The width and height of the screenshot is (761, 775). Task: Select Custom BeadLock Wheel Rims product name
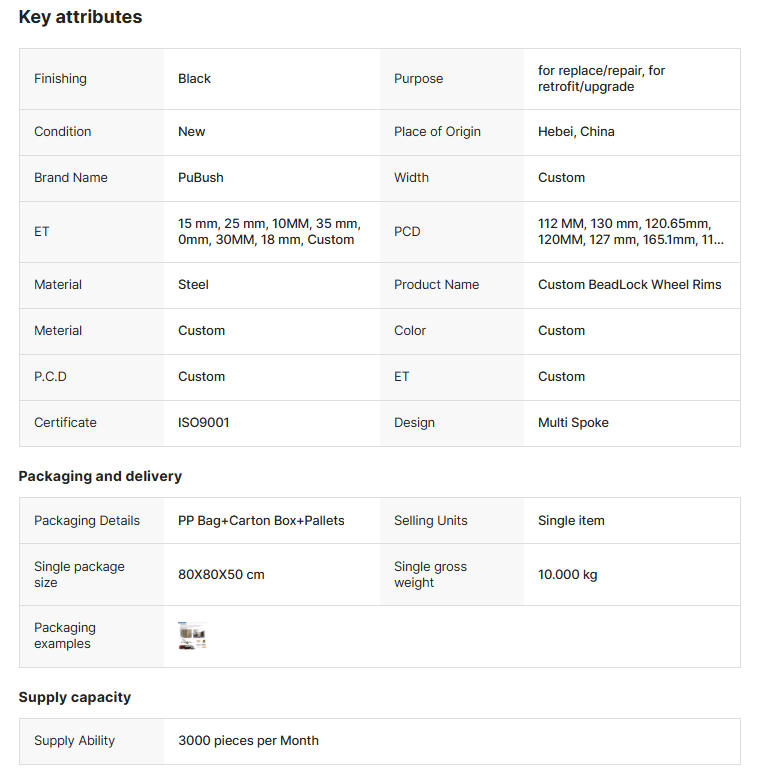tap(629, 285)
